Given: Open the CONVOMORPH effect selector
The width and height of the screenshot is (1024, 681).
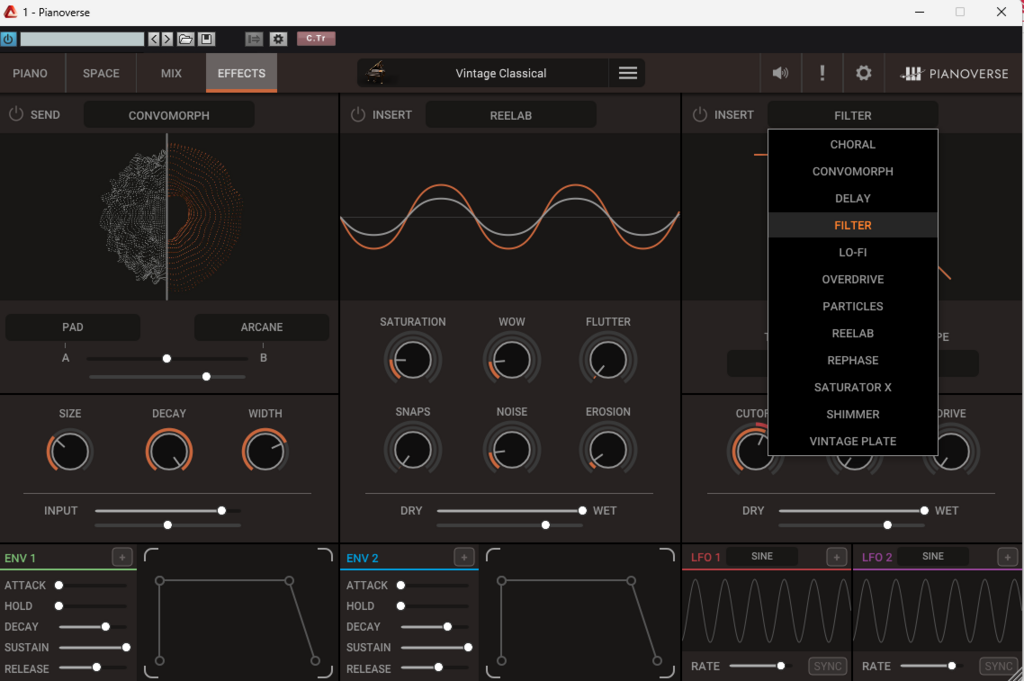Looking at the screenshot, I should [x=169, y=115].
